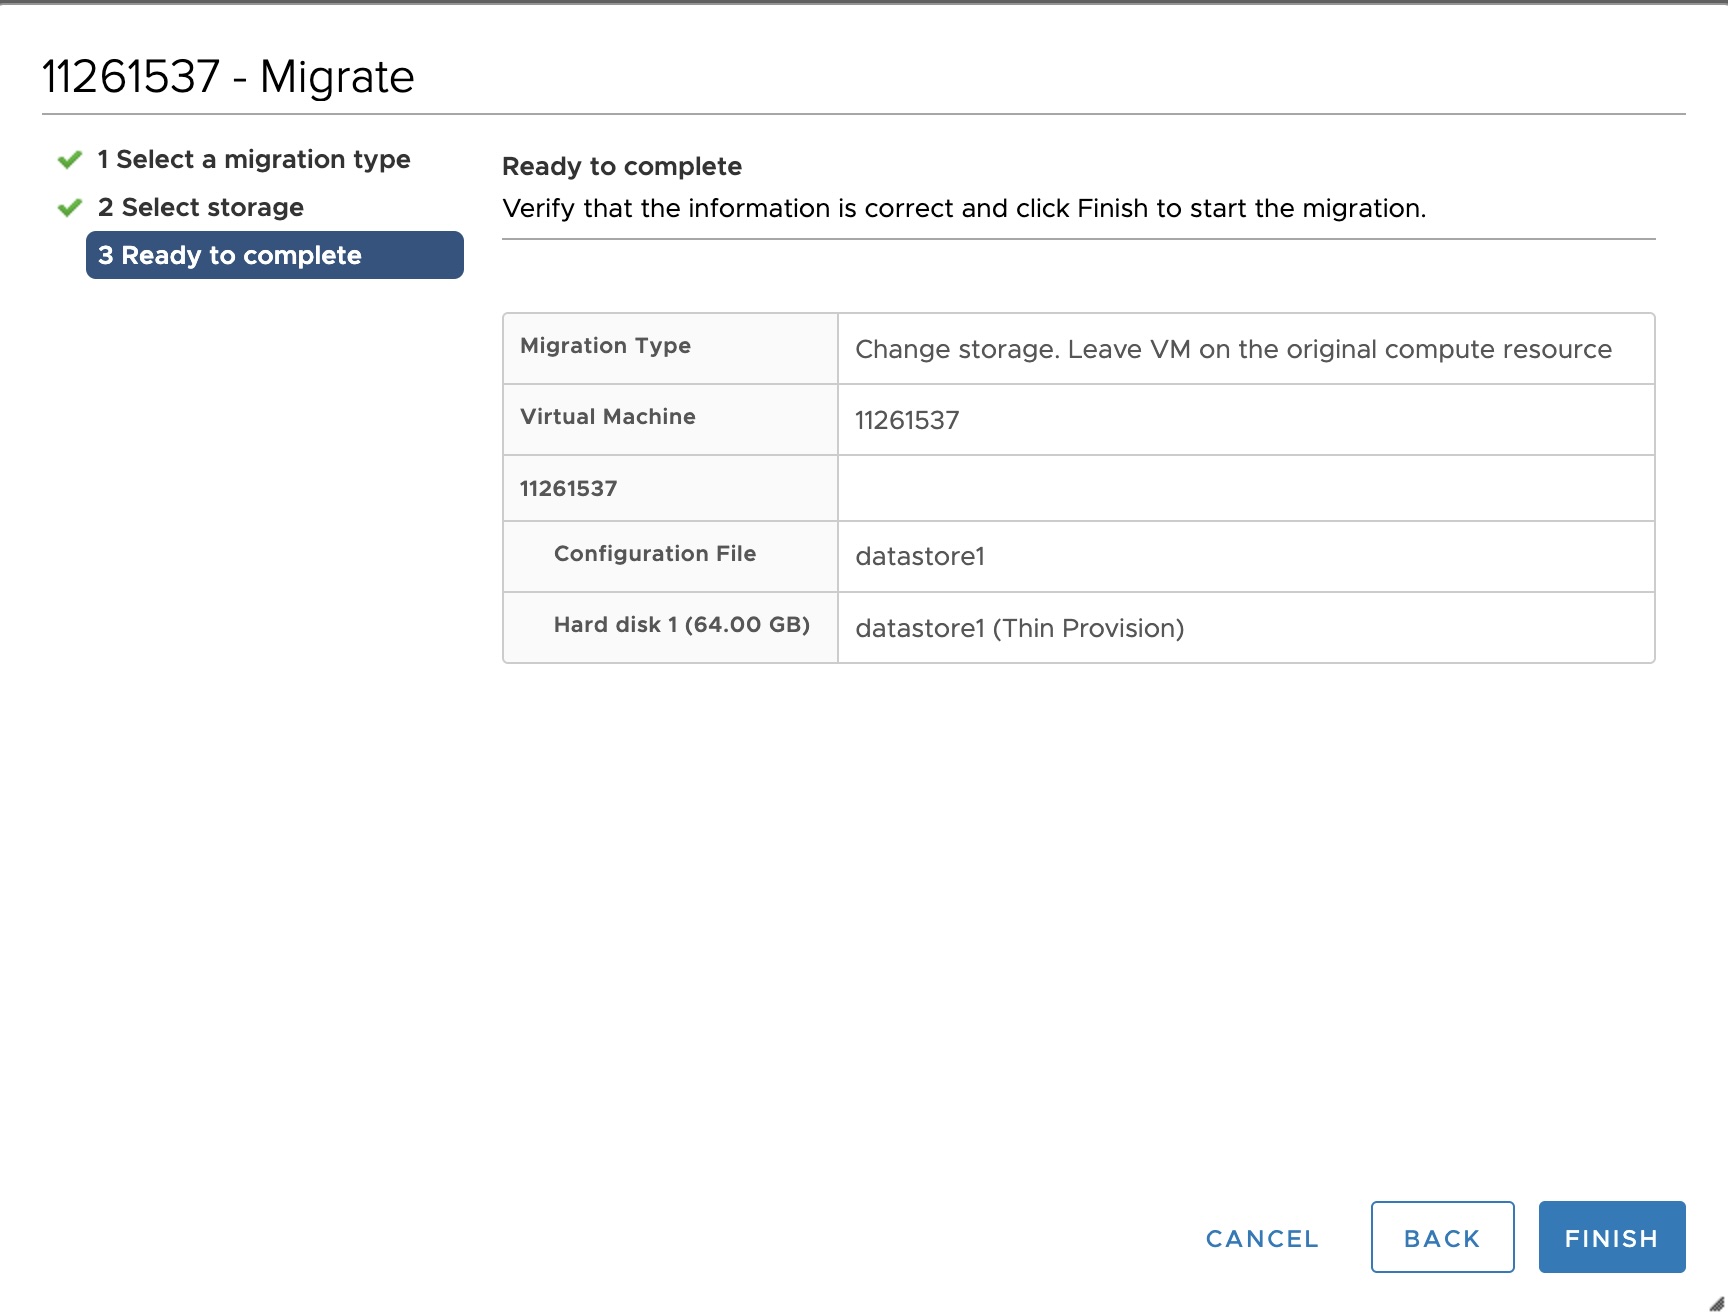
Task: Click BACK to return to storage selection
Action: click(1441, 1237)
